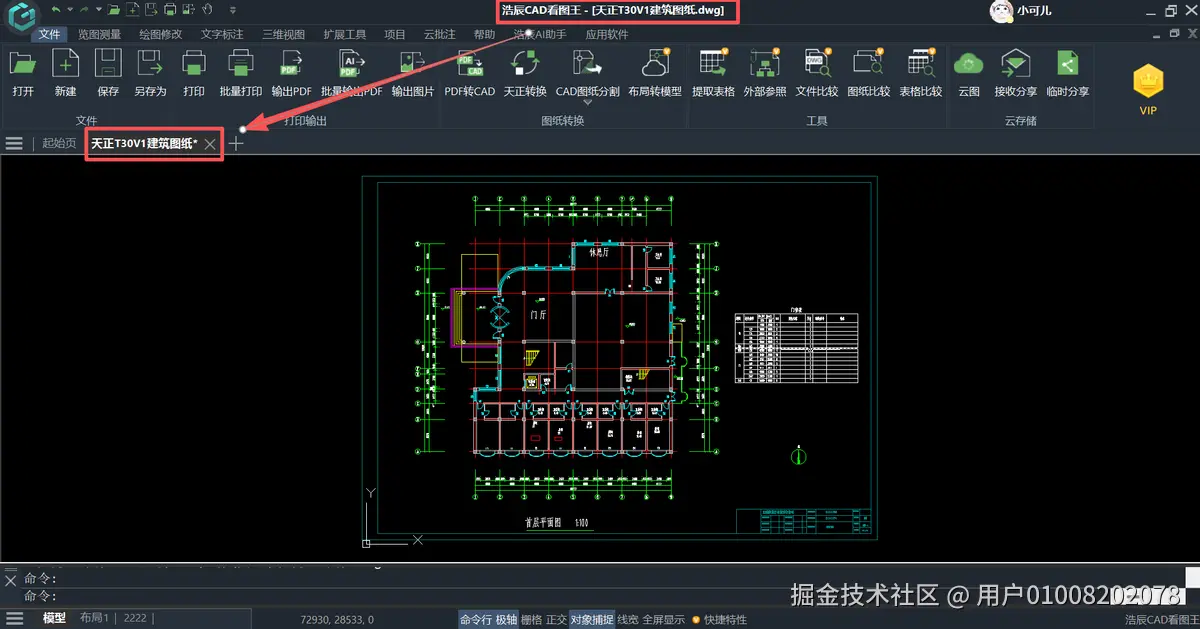Click the open-folder icon in quick toolbar
This screenshot has height=629, width=1200.
tap(116, 10)
